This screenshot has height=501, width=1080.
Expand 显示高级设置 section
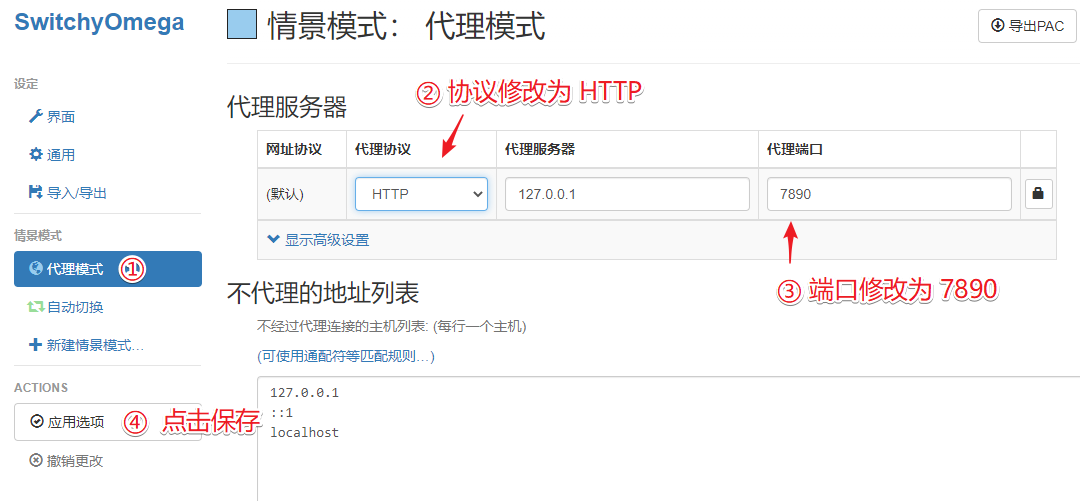[318, 240]
